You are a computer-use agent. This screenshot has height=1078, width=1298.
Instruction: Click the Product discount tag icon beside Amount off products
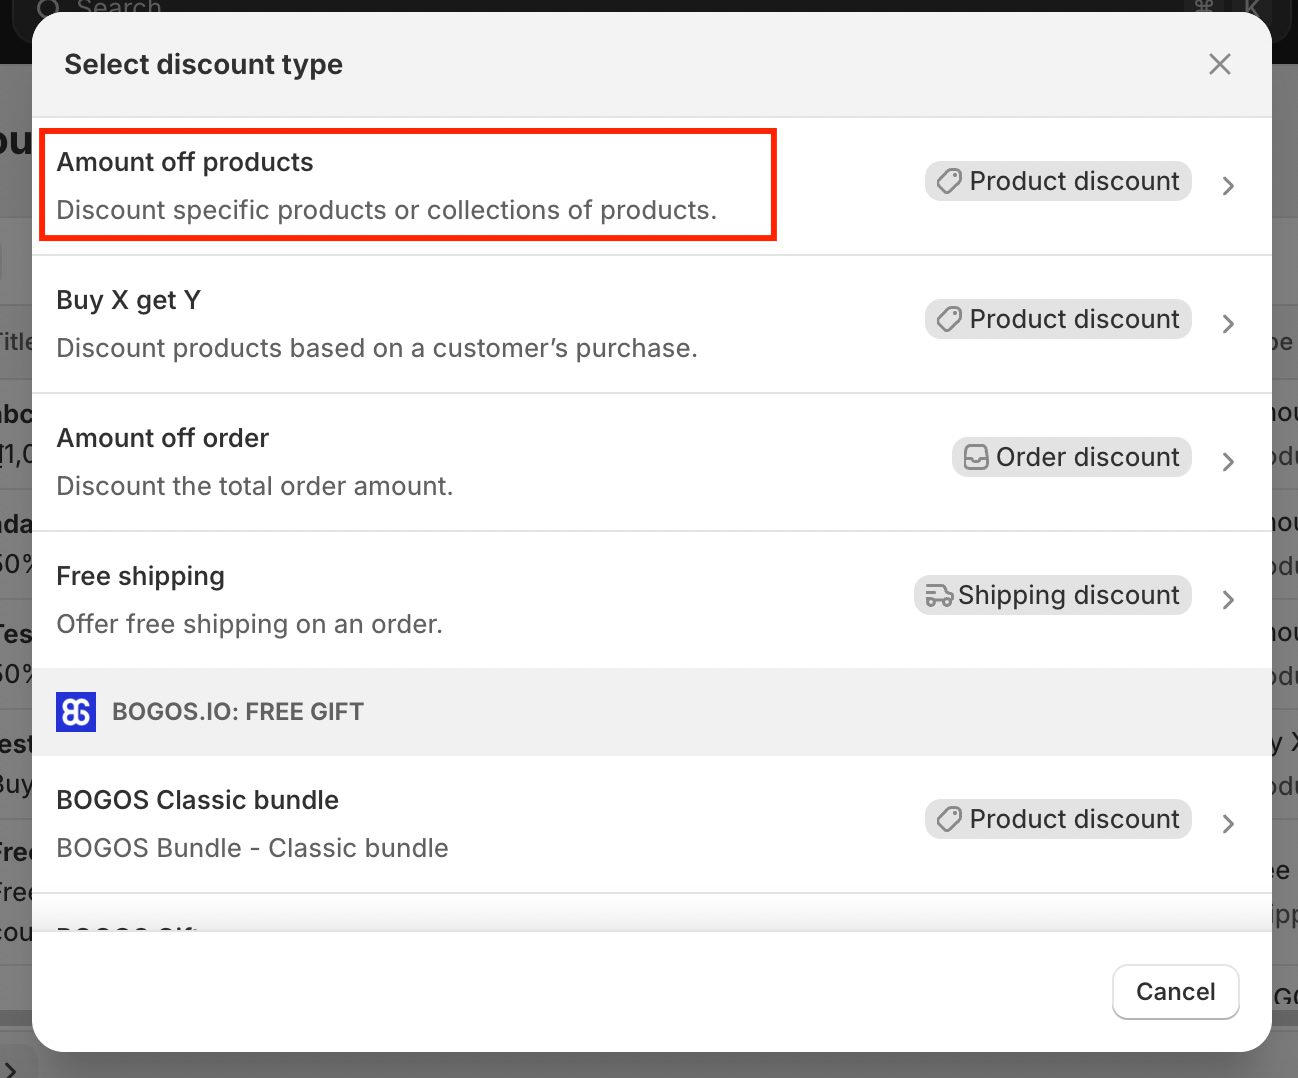pos(948,181)
